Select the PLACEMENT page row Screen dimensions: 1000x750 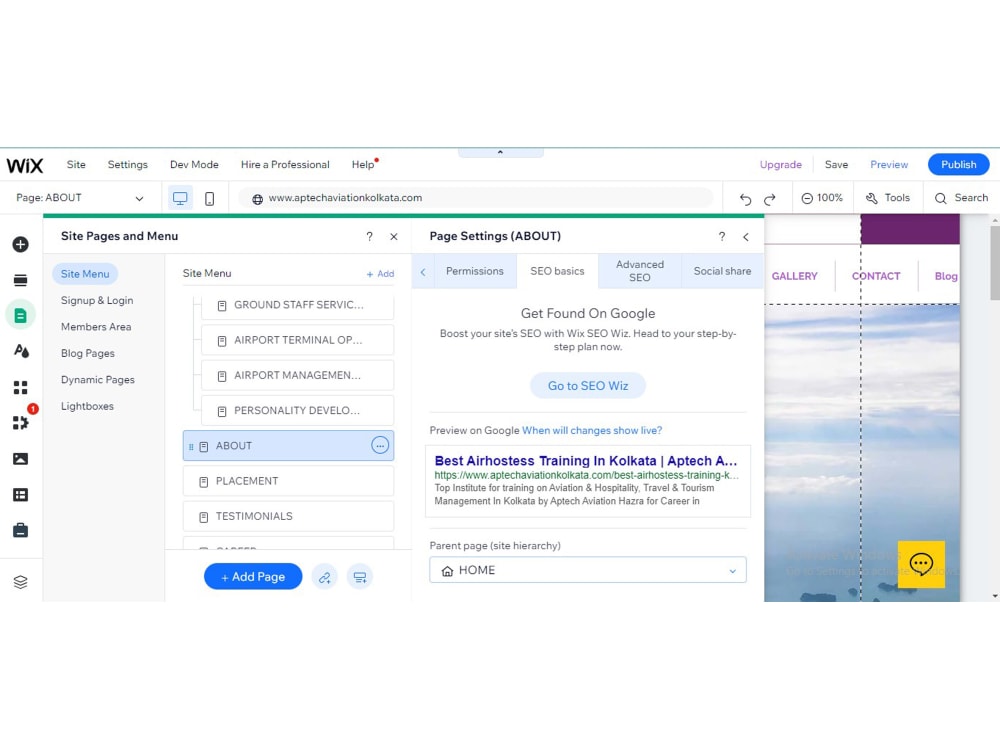tap(288, 481)
